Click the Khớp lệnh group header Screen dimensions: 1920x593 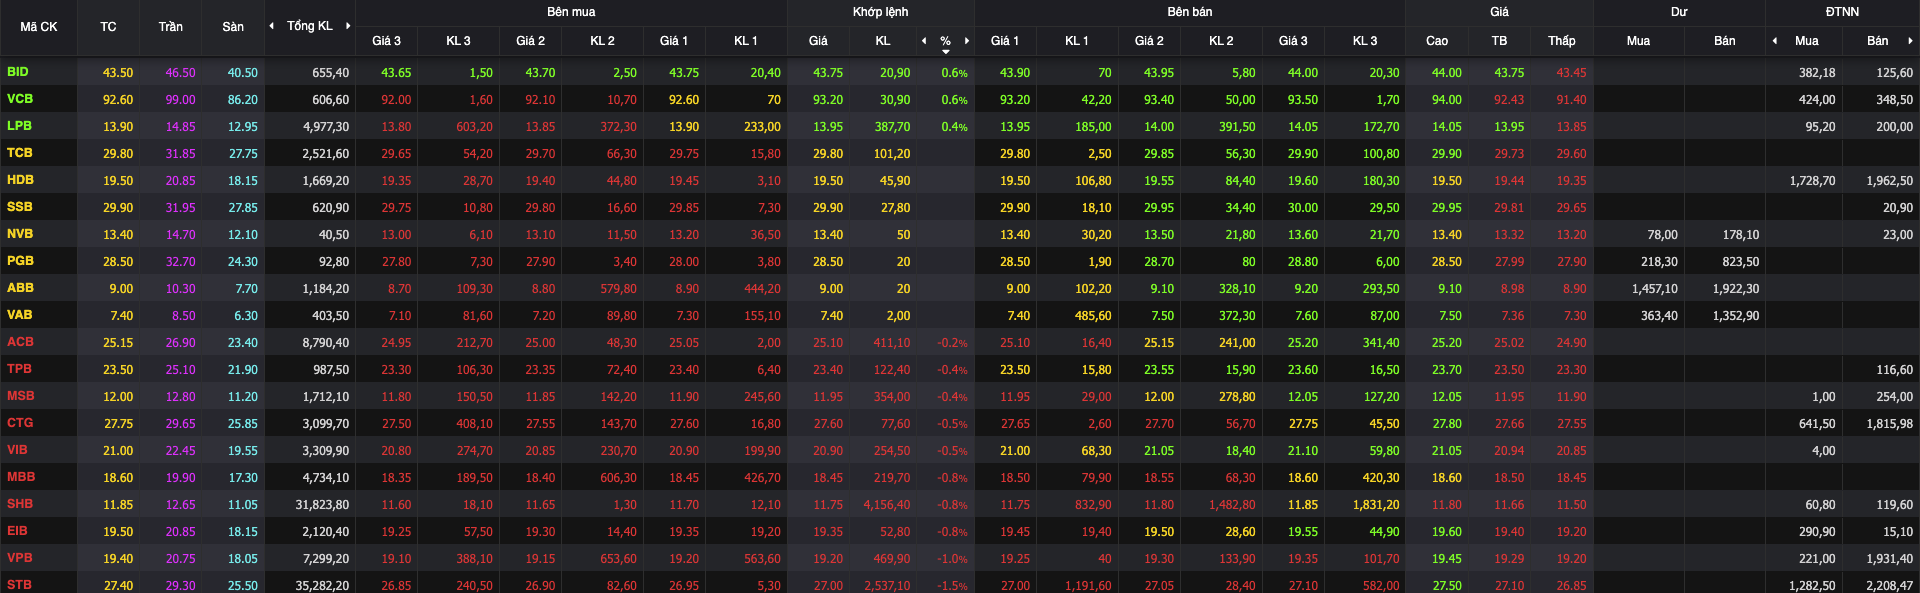pos(881,12)
